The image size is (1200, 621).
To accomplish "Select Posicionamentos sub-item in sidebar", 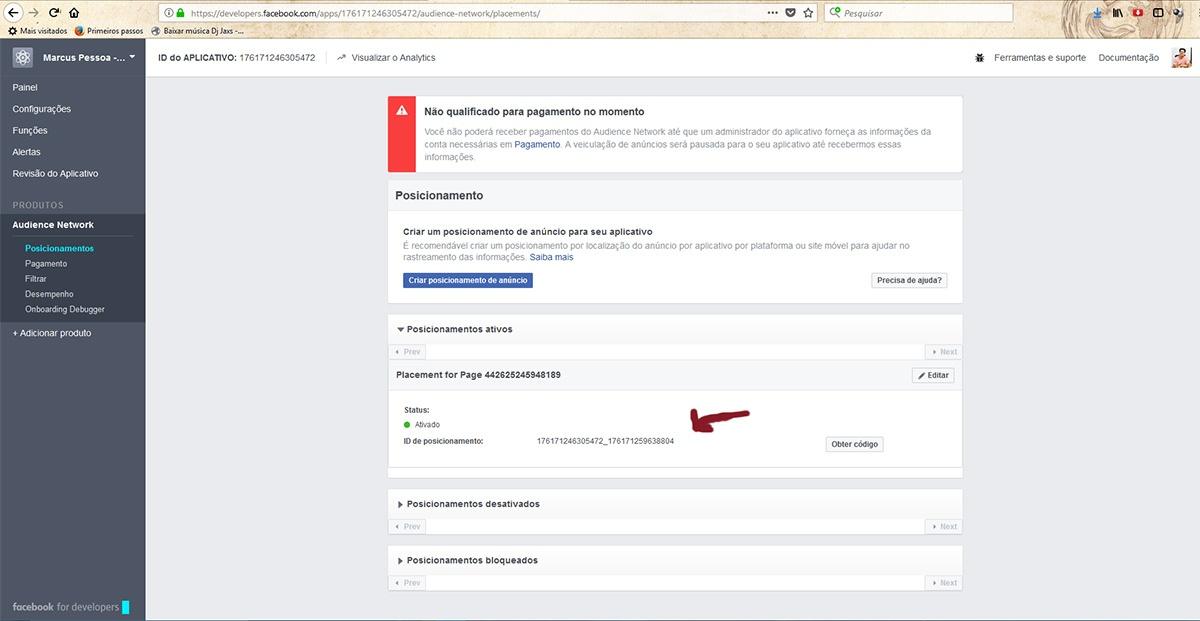I will [59, 248].
